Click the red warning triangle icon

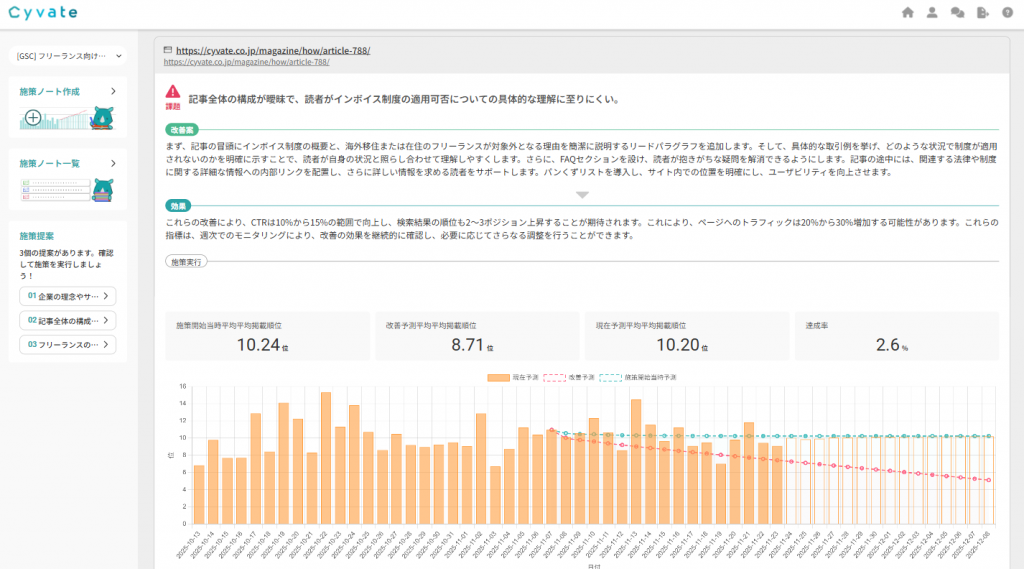click(174, 91)
